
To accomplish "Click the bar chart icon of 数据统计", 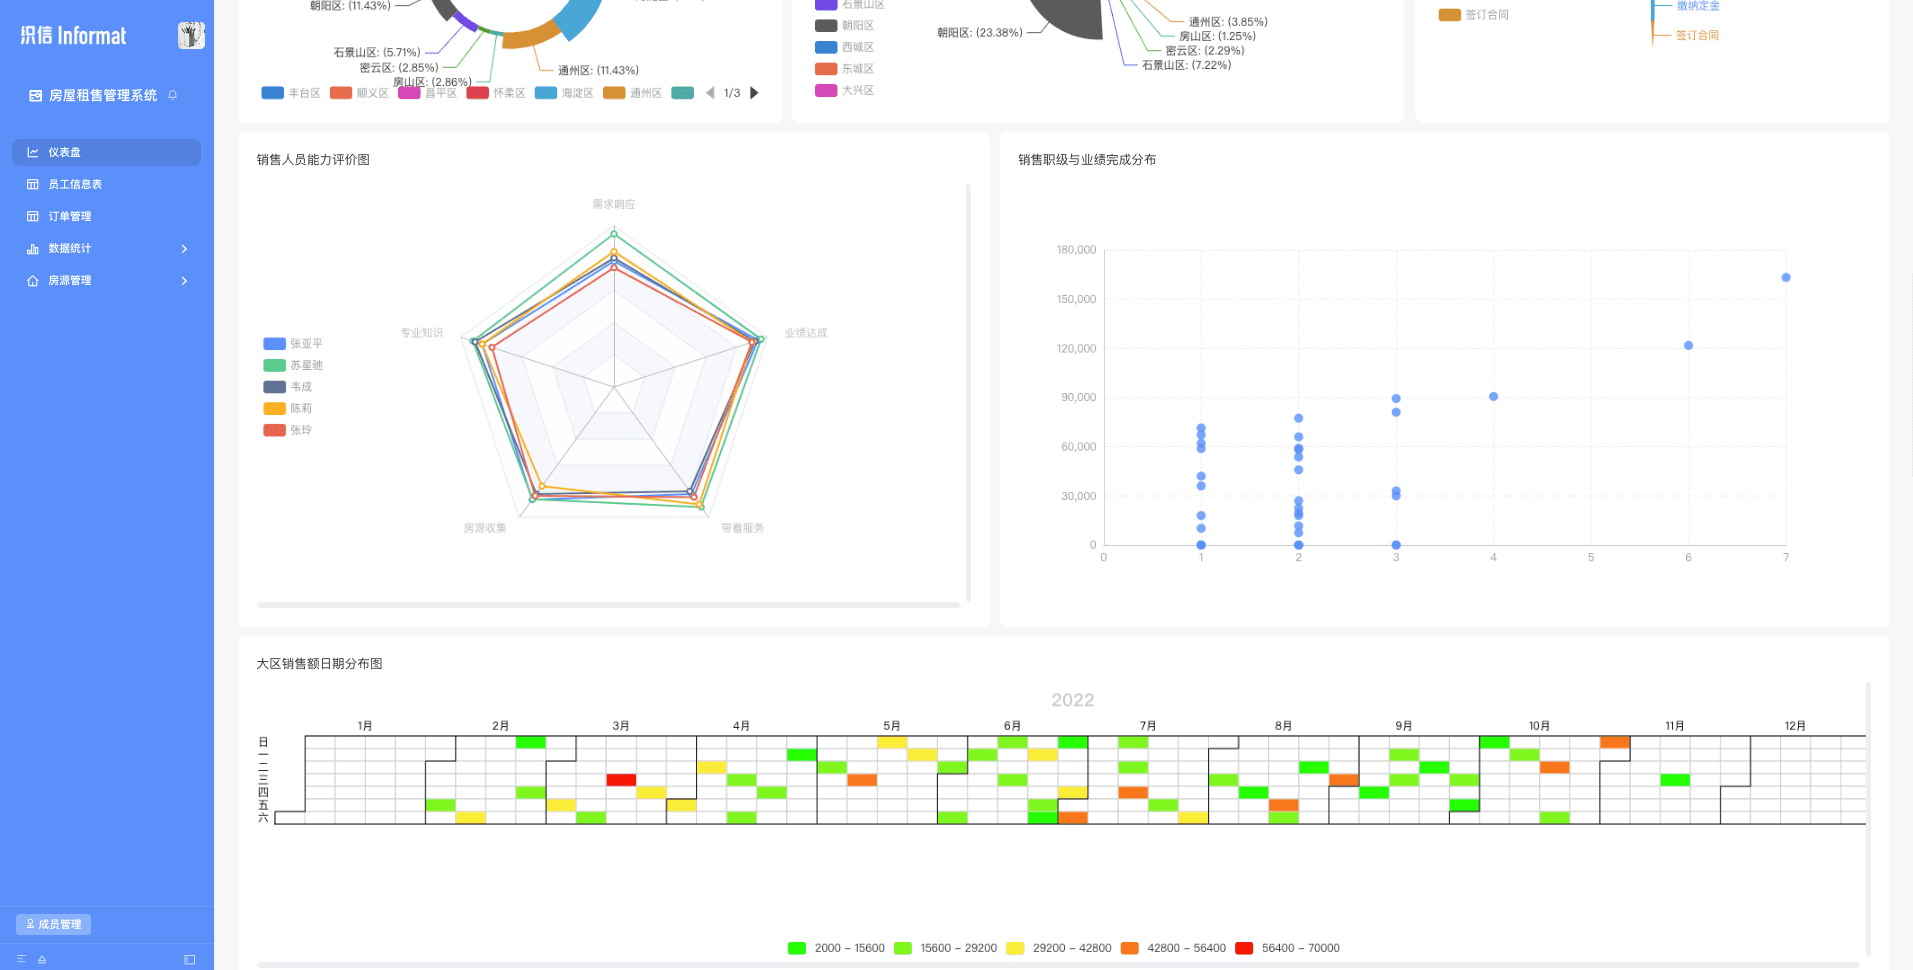I will 33,248.
